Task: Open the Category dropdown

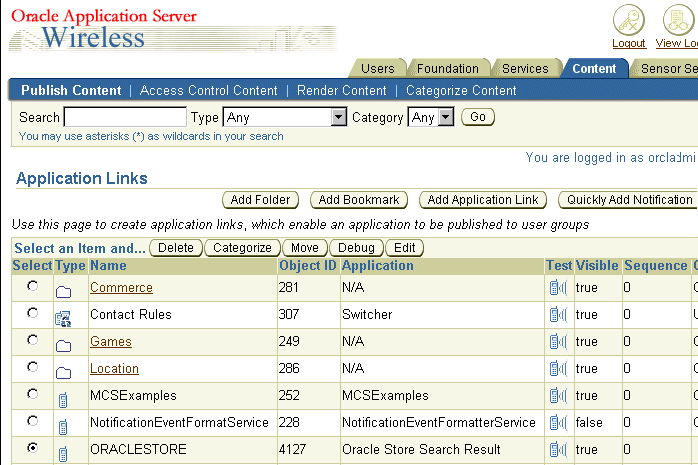Action: tap(431, 117)
